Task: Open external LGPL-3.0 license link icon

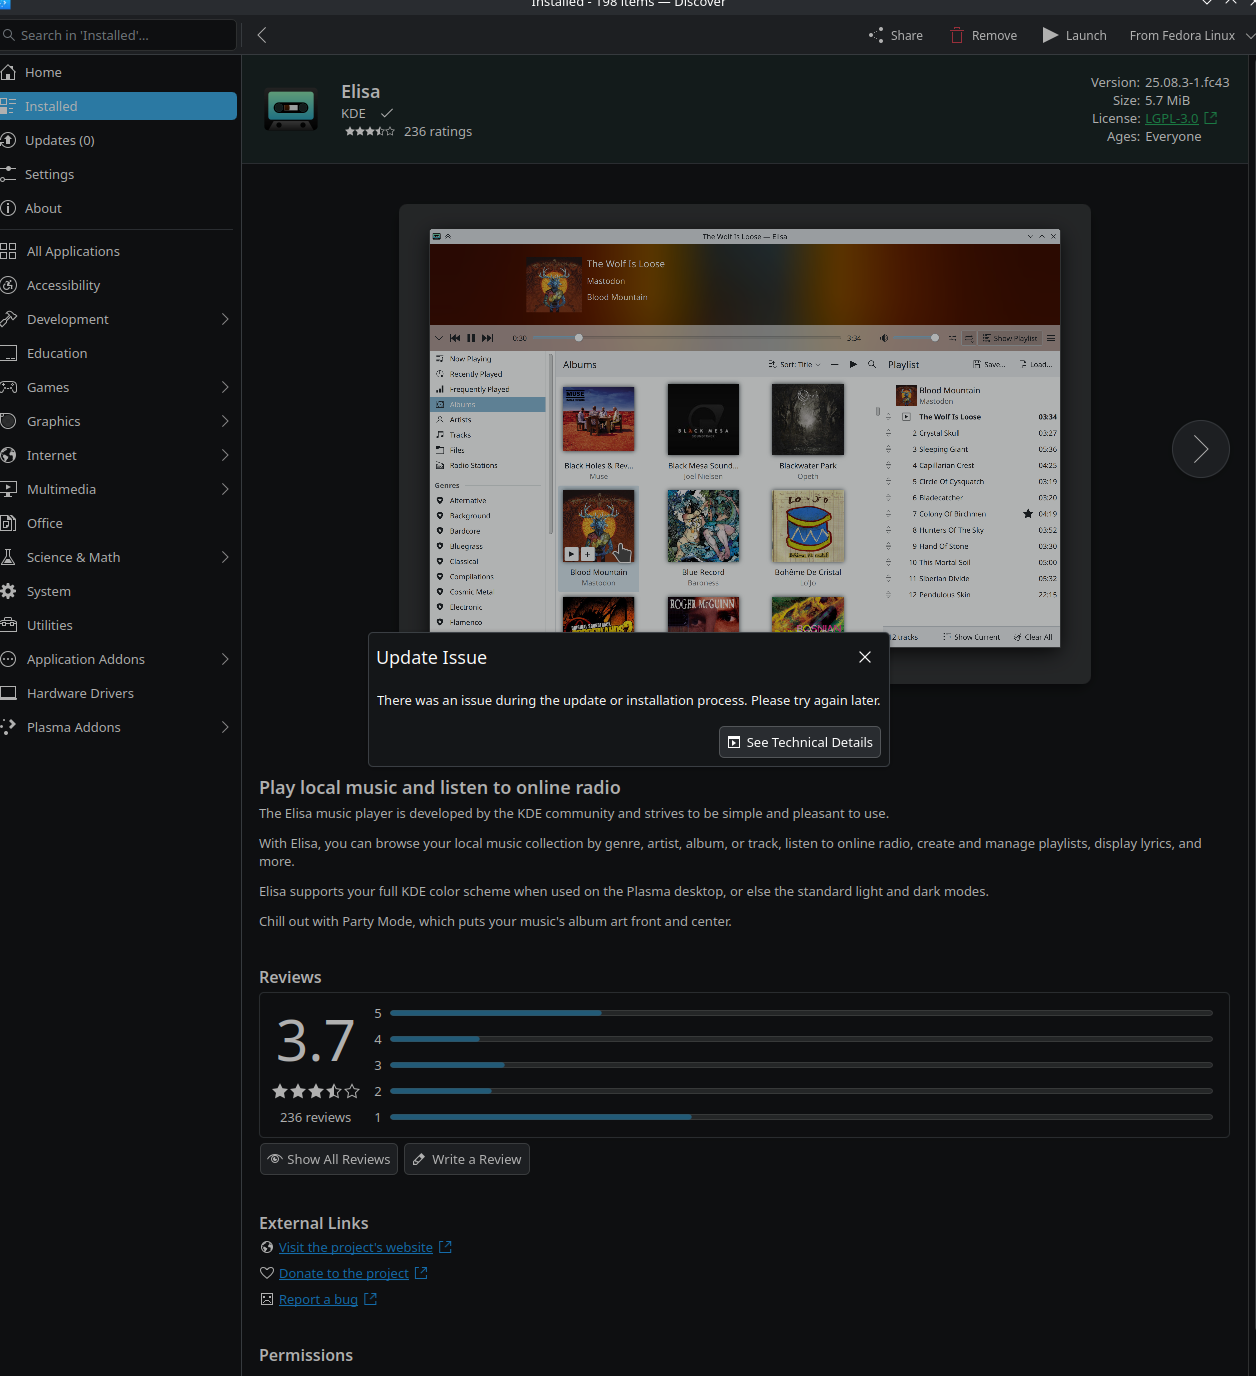Action: tap(1210, 118)
